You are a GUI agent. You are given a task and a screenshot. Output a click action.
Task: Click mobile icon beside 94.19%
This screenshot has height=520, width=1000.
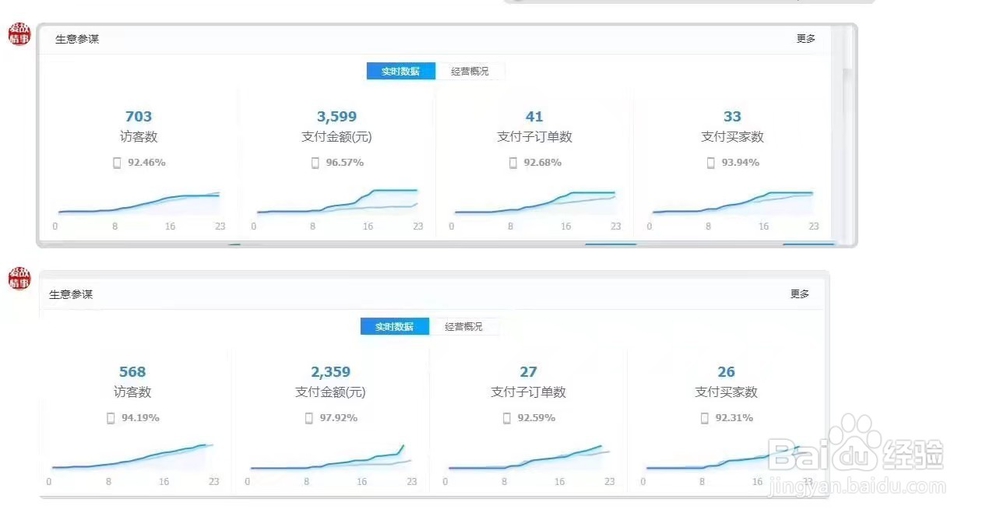[x=110, y=418]
